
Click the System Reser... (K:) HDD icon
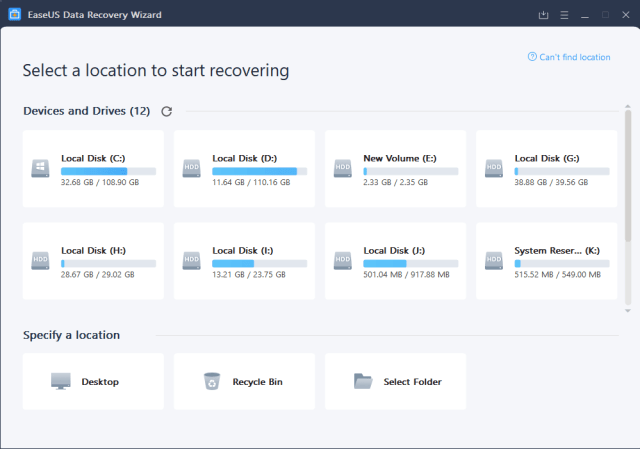coord(494,260)
